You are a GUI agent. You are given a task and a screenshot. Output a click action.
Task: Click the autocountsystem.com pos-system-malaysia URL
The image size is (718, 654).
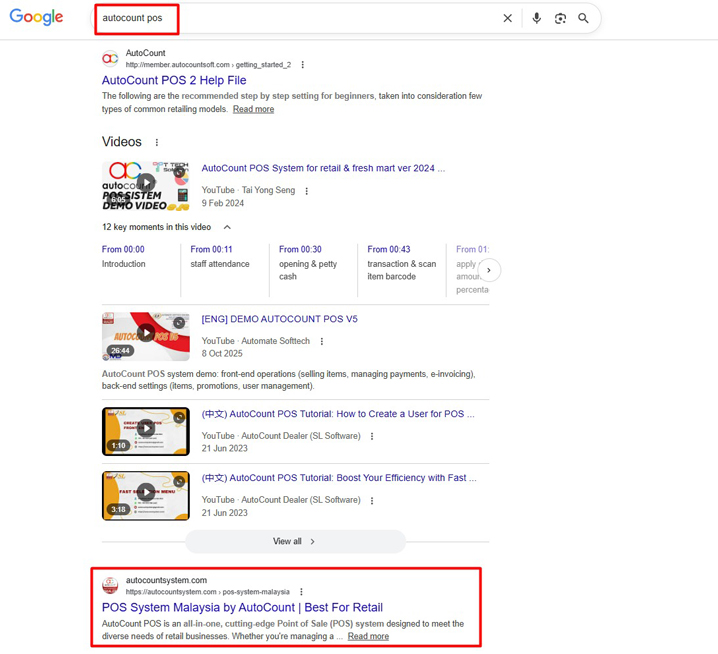coord(207,592)
